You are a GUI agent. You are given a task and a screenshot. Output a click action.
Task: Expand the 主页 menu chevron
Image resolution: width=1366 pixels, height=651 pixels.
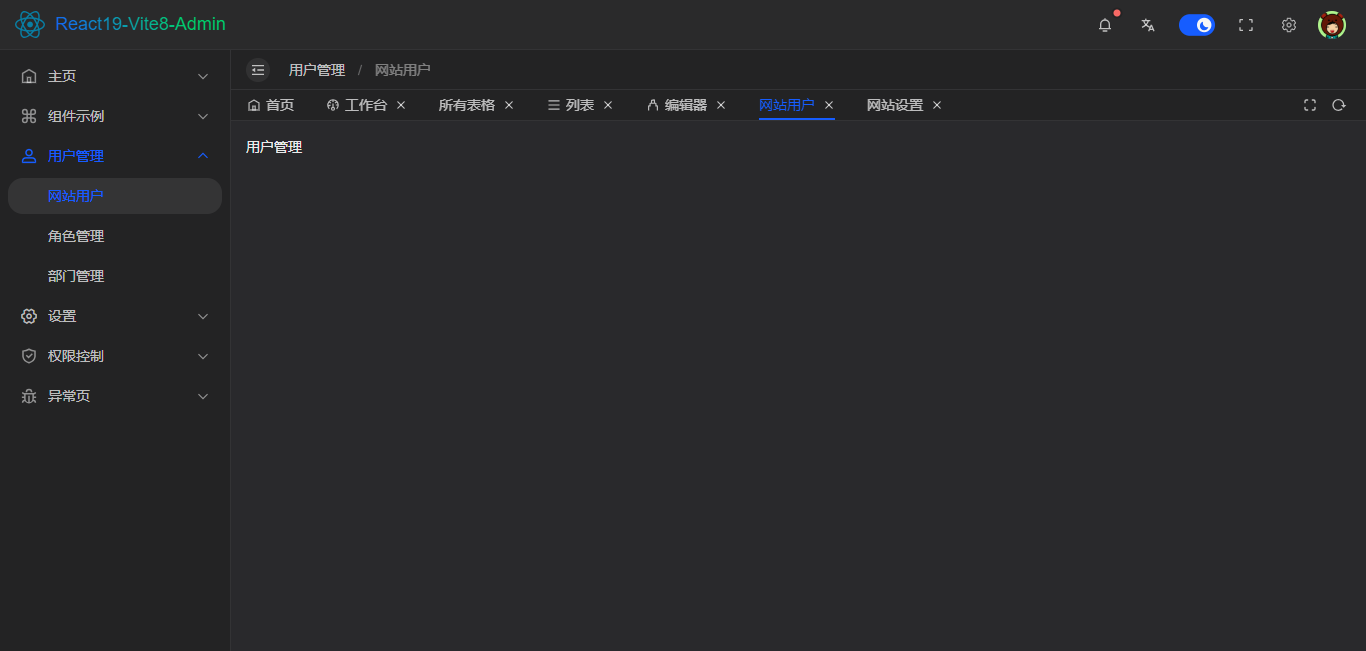pos(203,76)
